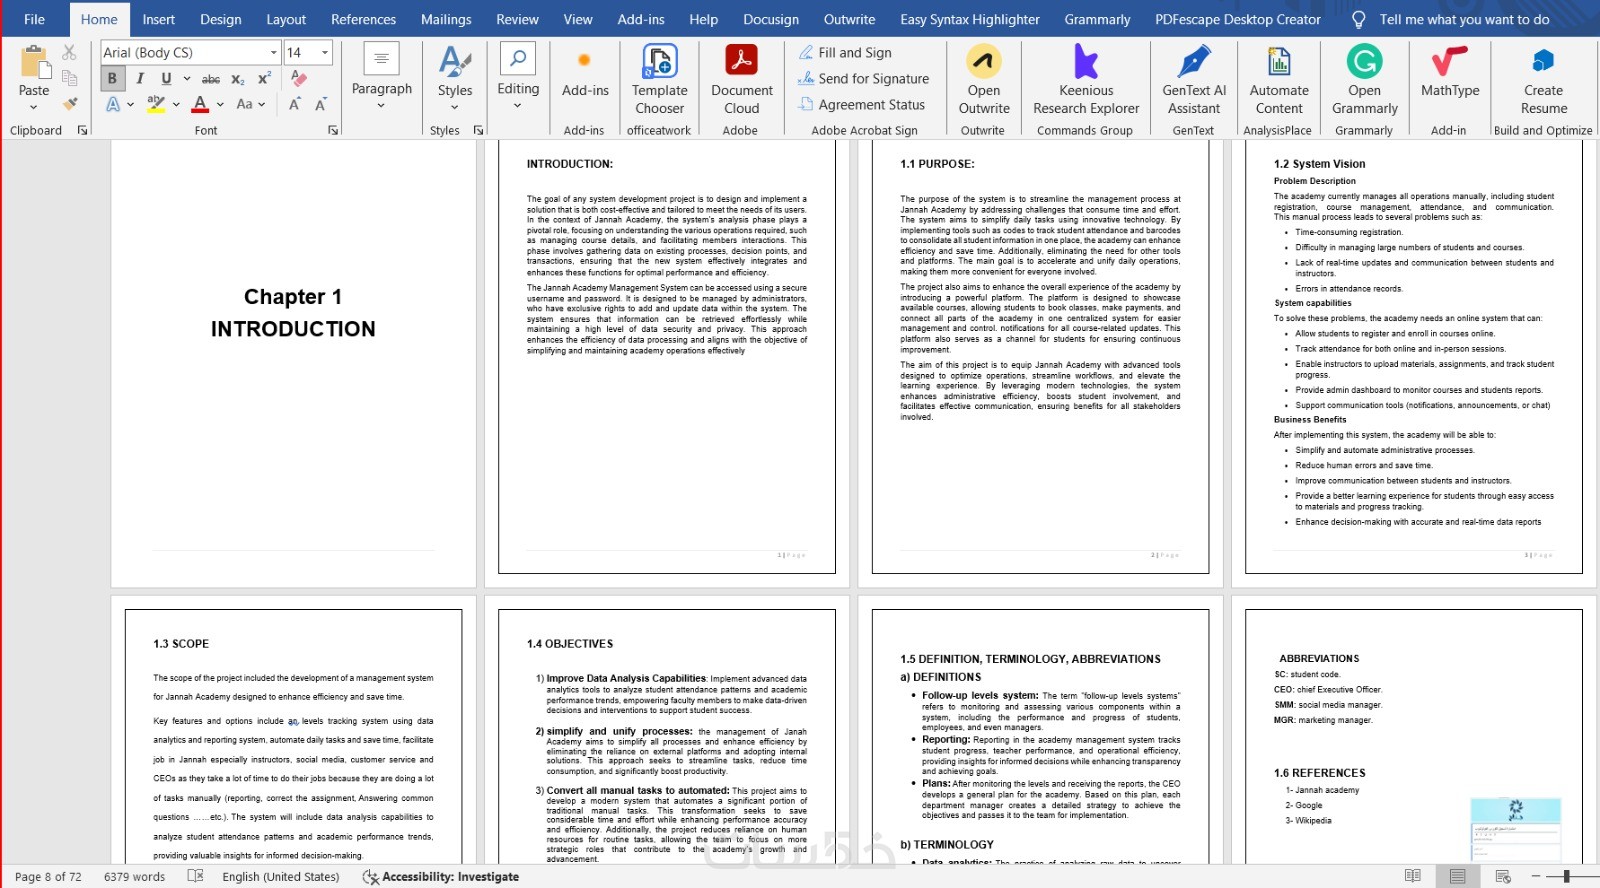Cut selection with the scissors icon
The image size is (1600, 888).
click(x=69, y=52)
